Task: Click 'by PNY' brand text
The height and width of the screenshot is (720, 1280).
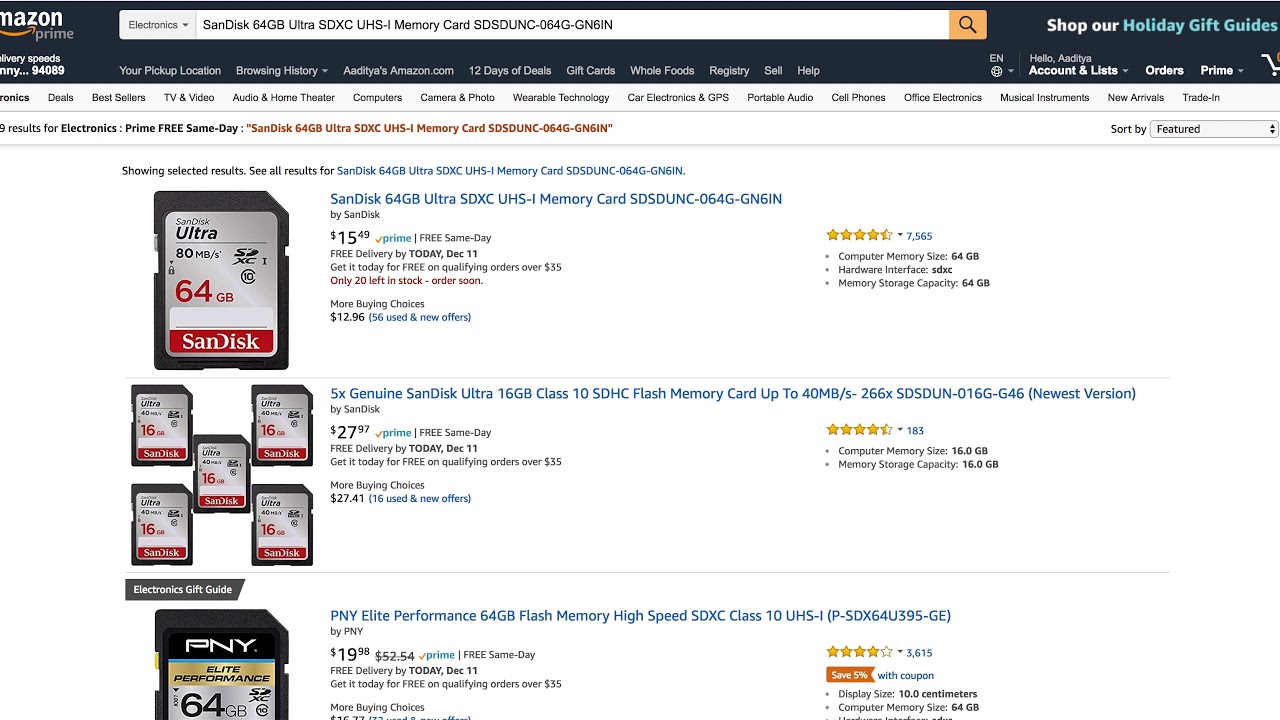Action: click(x=347, y=632)
